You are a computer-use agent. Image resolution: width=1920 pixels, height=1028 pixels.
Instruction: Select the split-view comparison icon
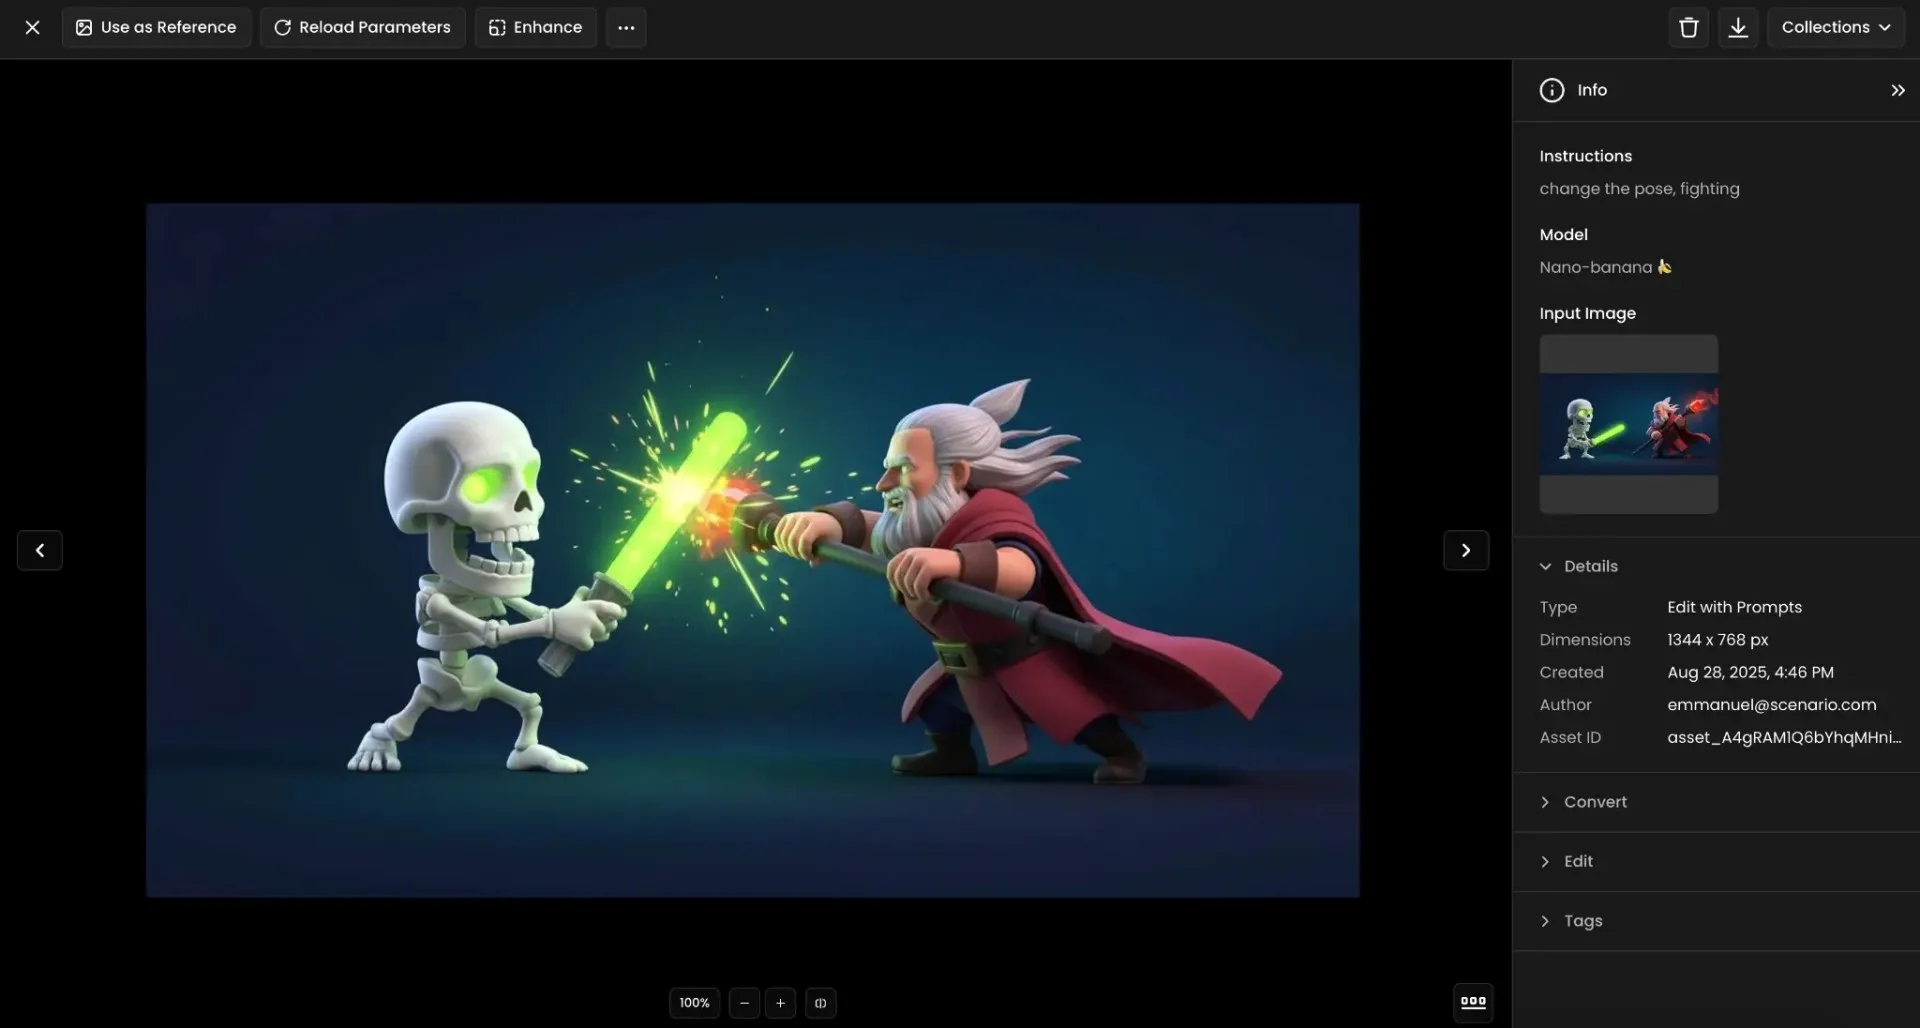coord(820,1003)
